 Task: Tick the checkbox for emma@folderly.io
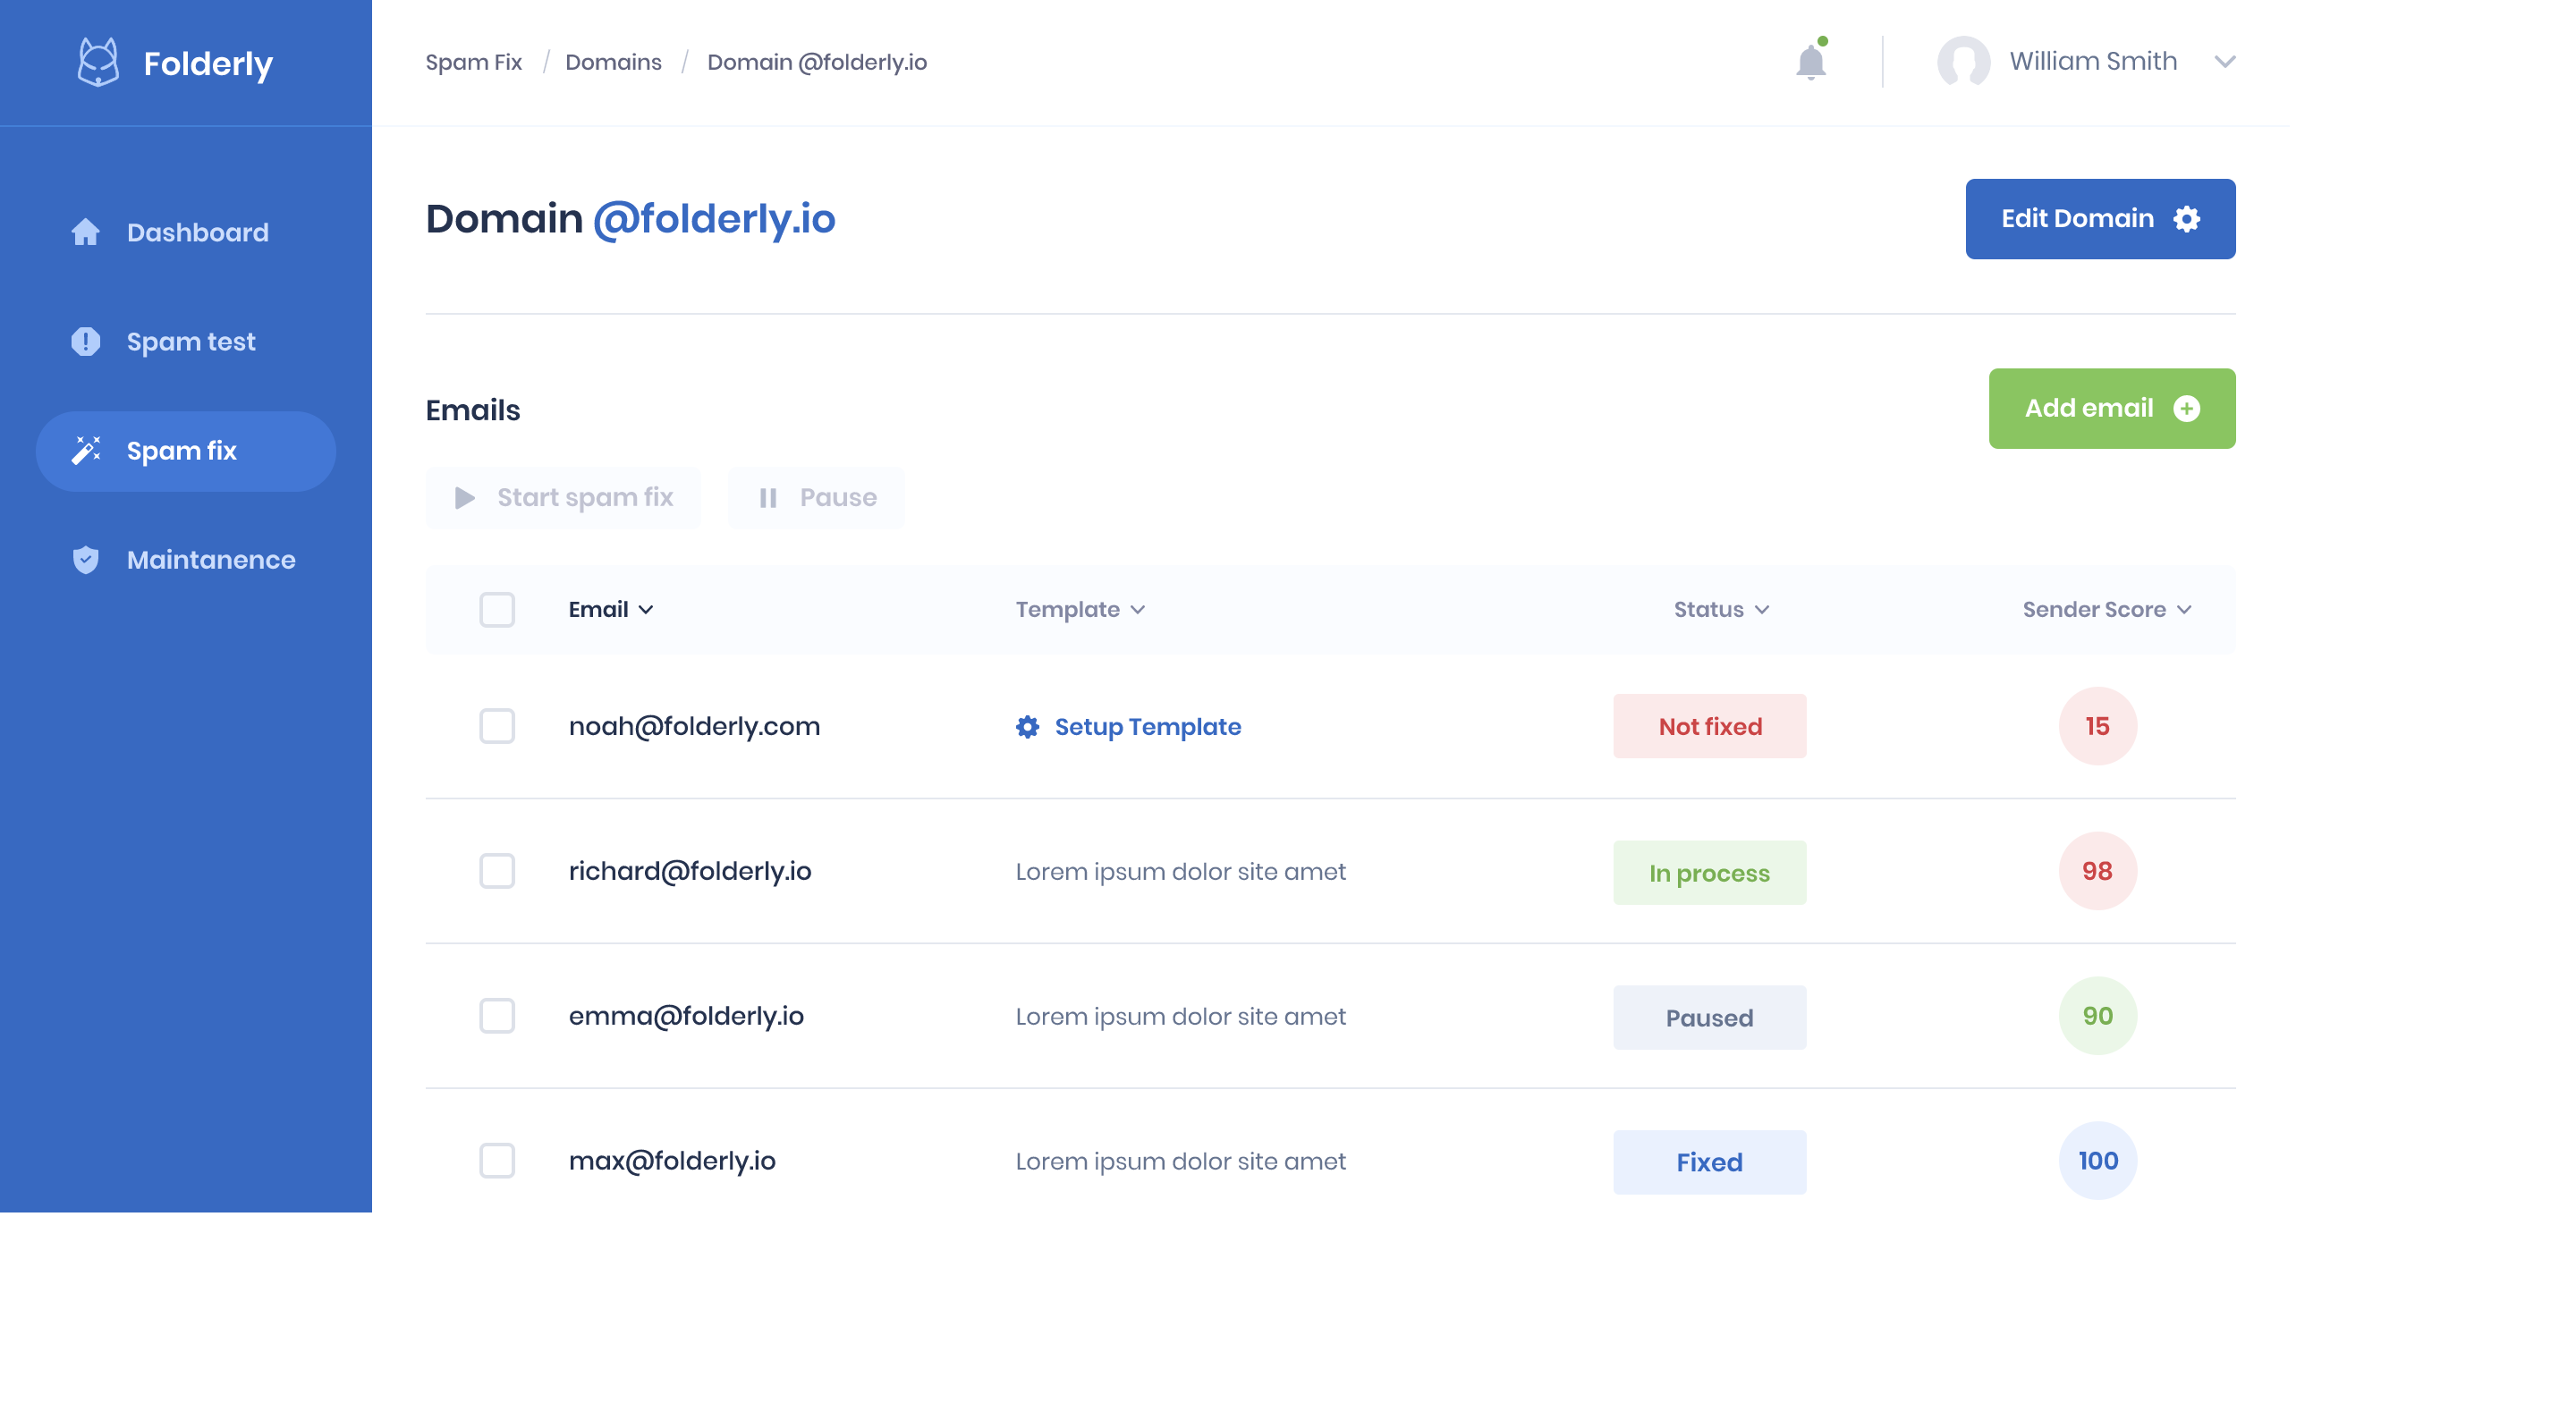coord(497,1016)
